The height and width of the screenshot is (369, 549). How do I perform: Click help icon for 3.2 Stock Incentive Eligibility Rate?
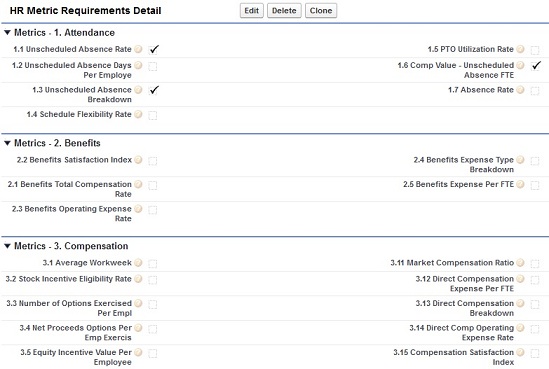(138, 279)
